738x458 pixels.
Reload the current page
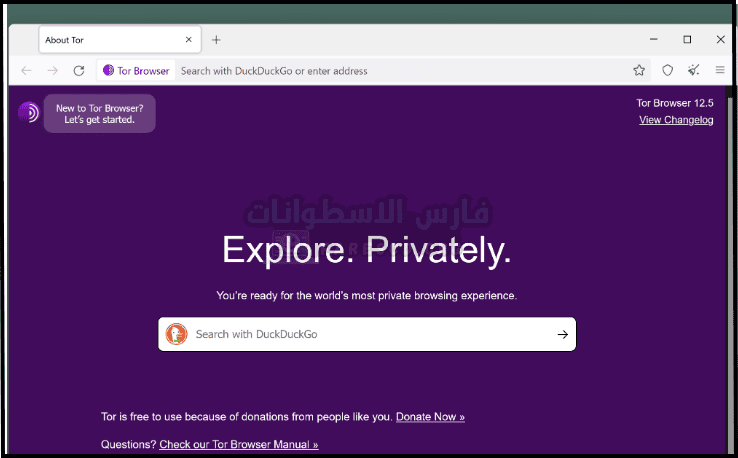[x=79, y=71]
